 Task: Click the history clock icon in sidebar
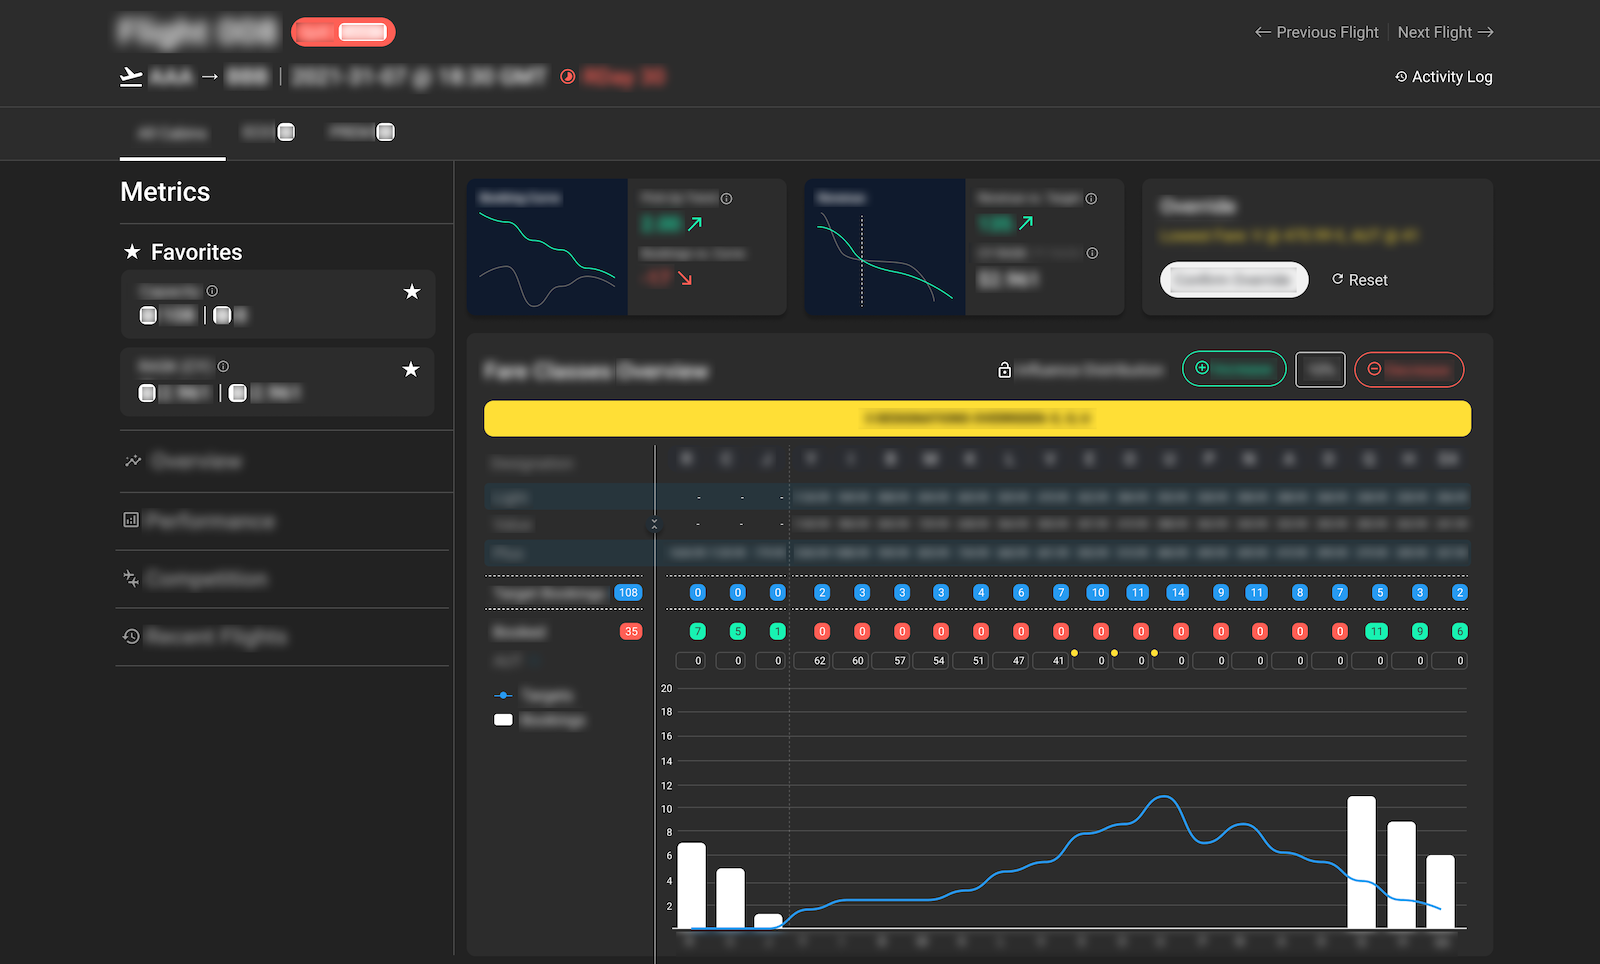[131, 637]
